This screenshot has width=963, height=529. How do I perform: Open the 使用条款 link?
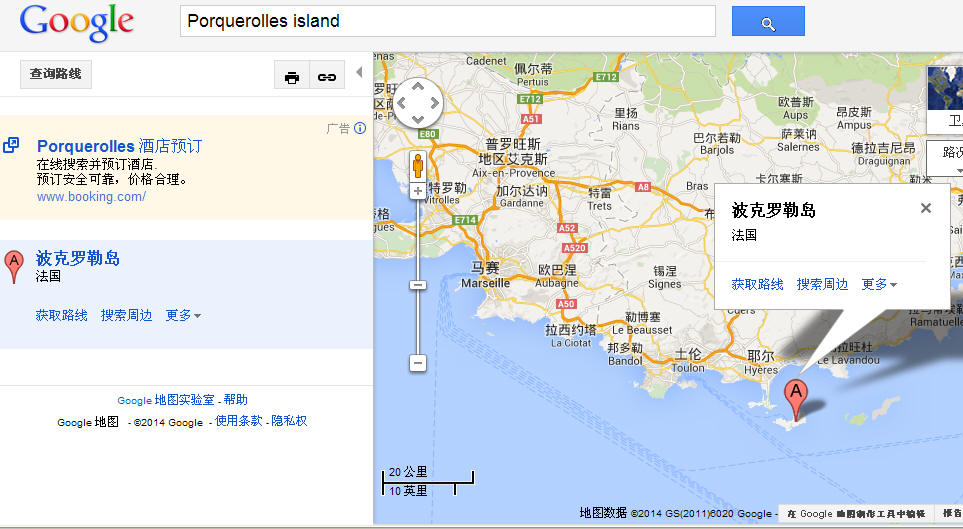[x=239, y=421]
